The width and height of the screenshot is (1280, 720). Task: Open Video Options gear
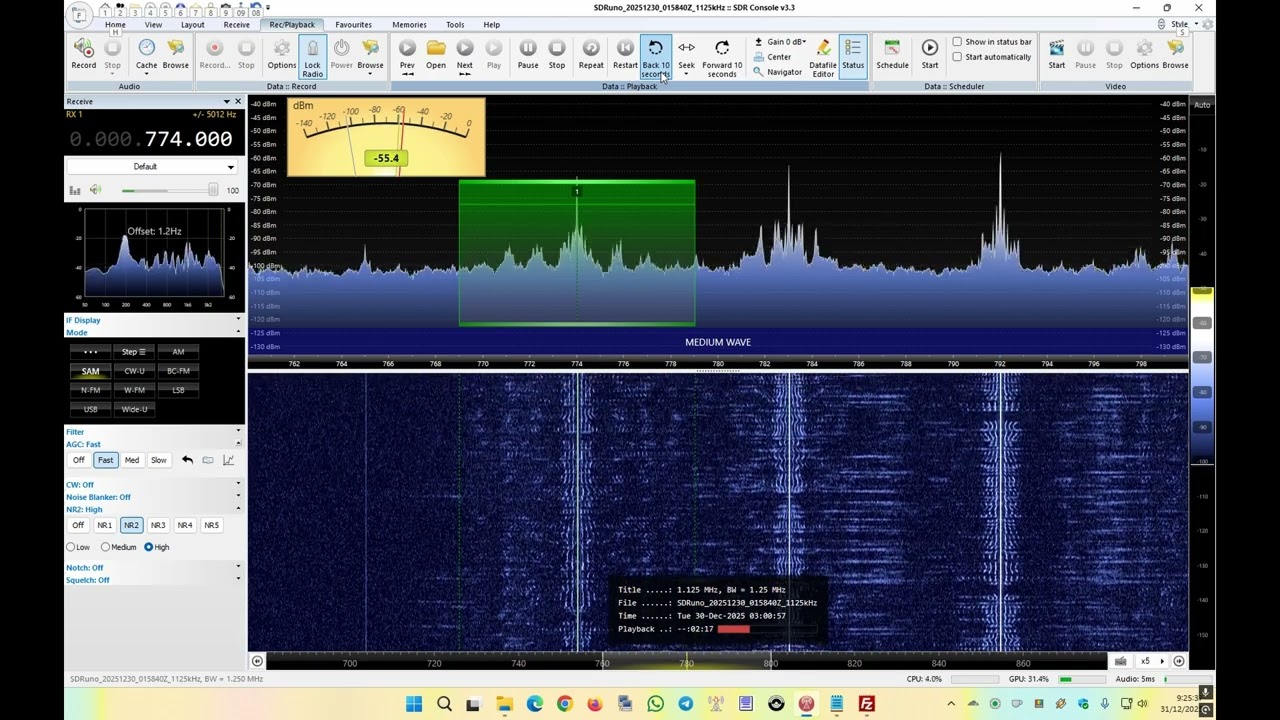click(x=1144, y=55)
